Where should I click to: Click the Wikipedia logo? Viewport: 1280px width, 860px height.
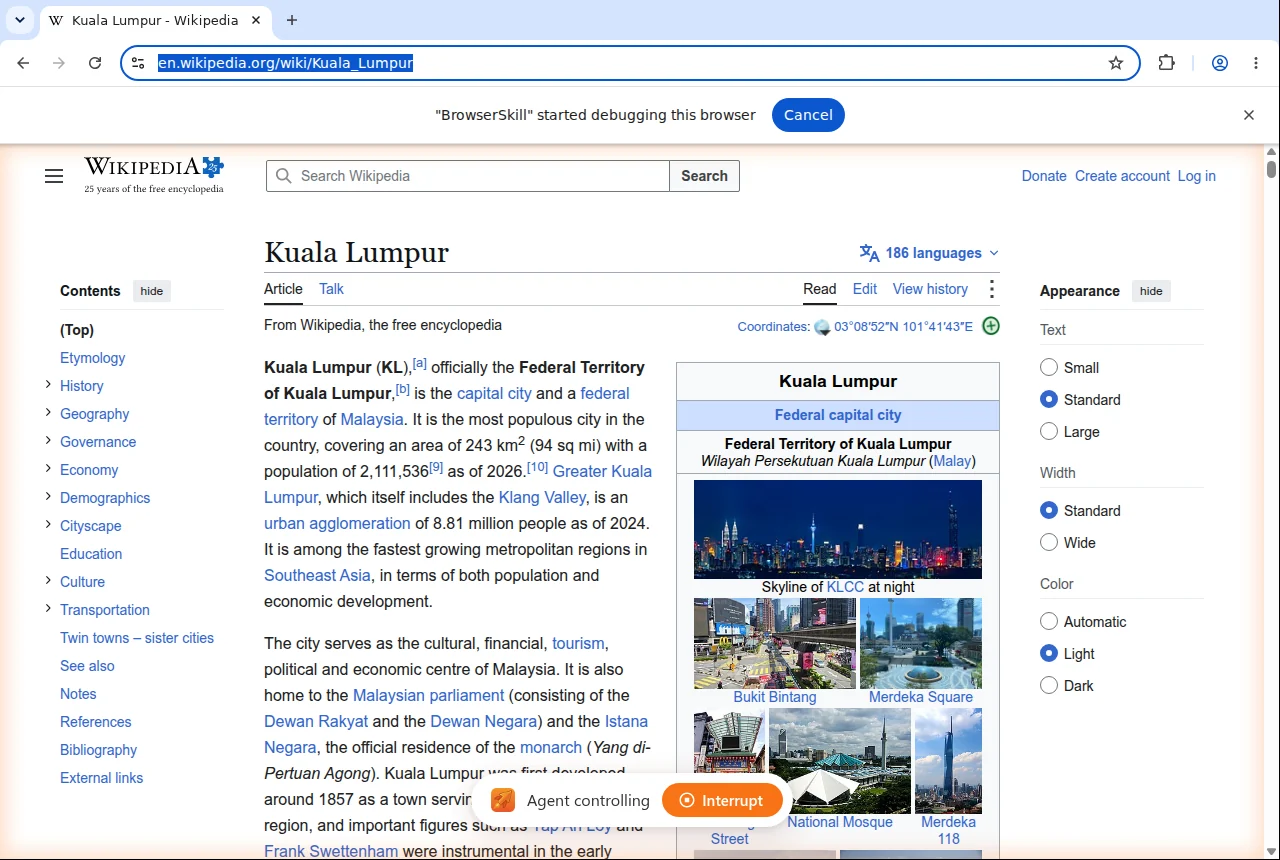(154, 175)
